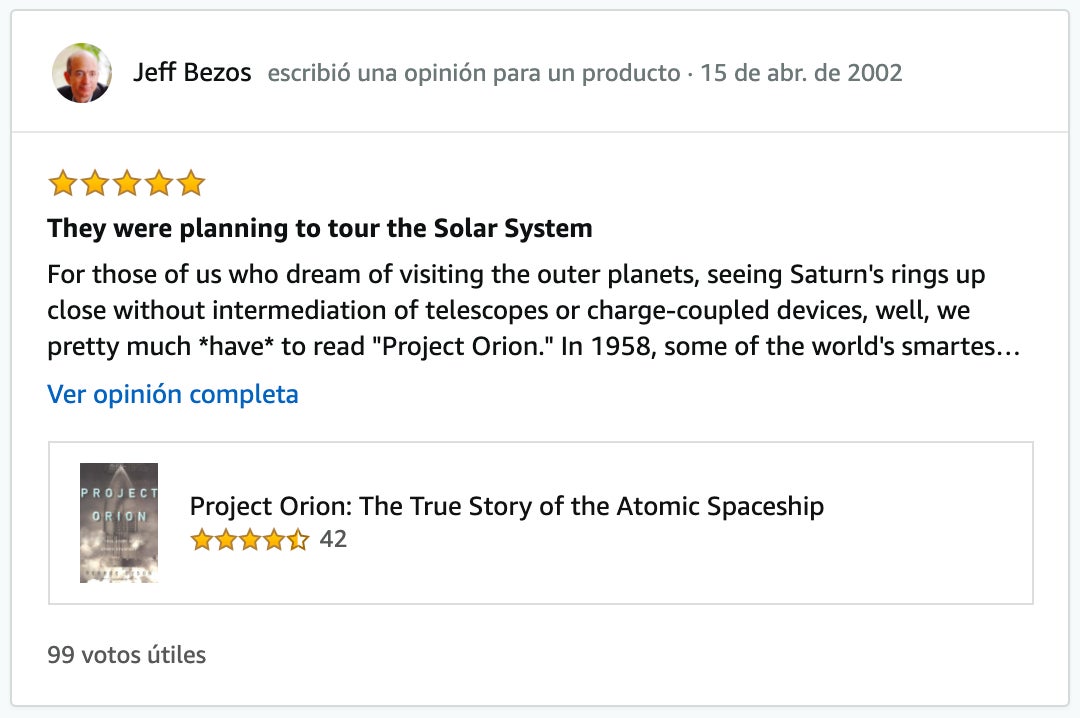Select the second star of the five-star rating
Screen dimensions: 1080x718
point(94,183)
